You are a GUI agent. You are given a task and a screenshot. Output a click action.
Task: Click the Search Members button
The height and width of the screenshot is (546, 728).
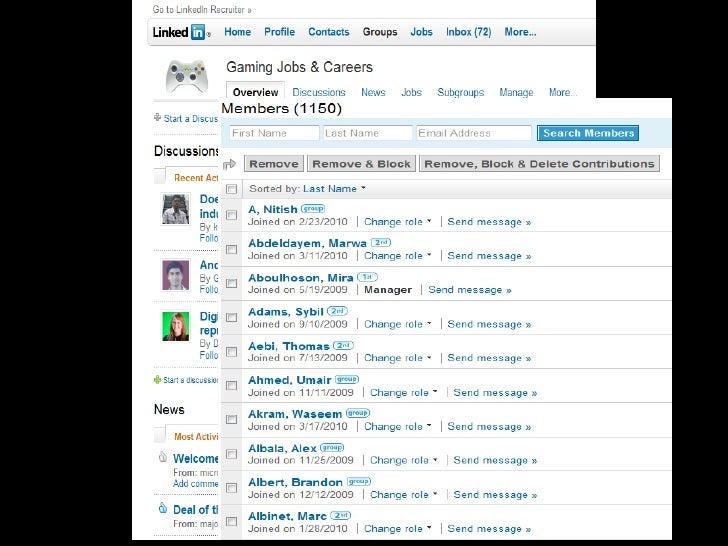pyautogui.click(x=588, y=133)
